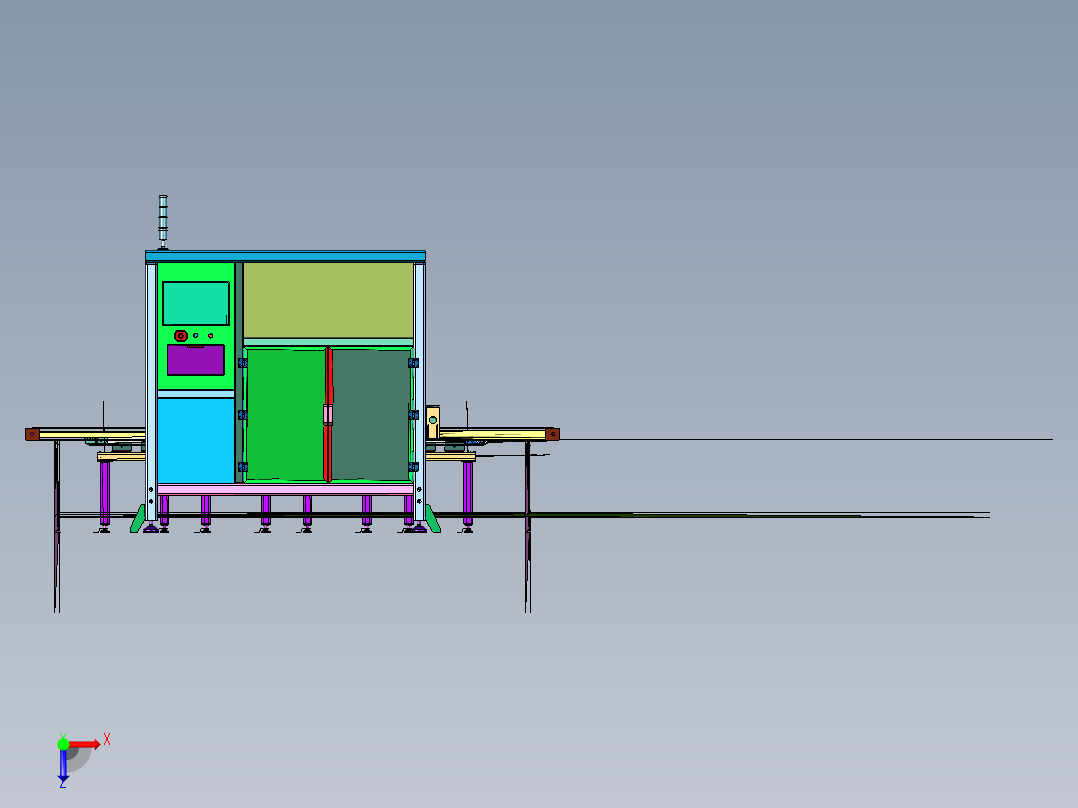Pick the blue top cover plate
Image resolution: width=1078 pixels, height=808 pixels.
point(285,256)
